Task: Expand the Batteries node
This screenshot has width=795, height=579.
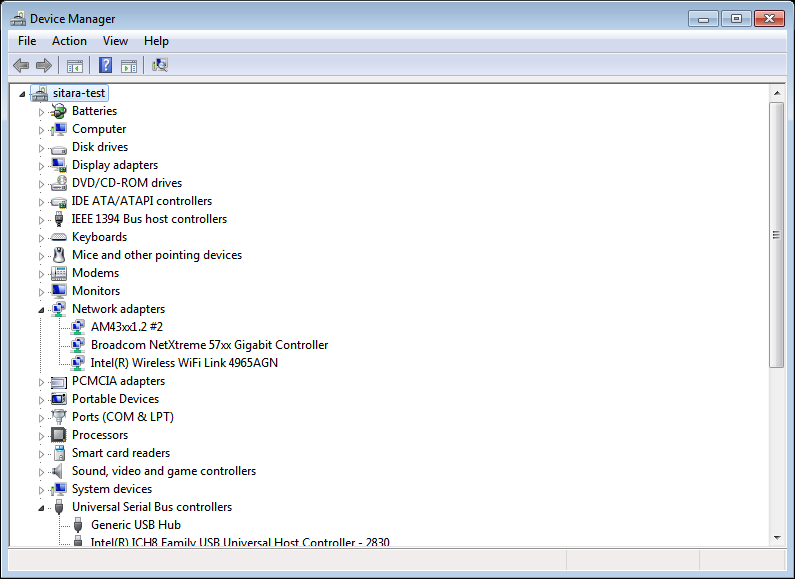Action: pyautogui.click(x=42, y=112)
